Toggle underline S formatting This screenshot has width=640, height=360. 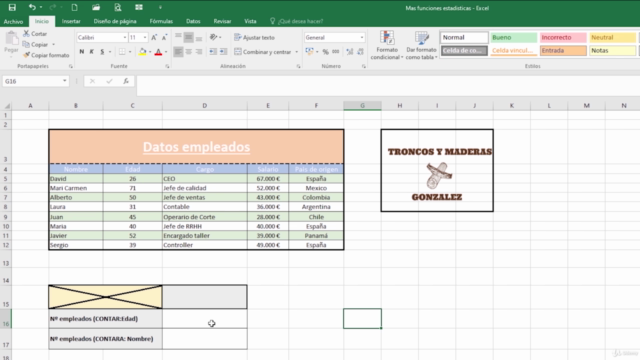coord(102,52)
